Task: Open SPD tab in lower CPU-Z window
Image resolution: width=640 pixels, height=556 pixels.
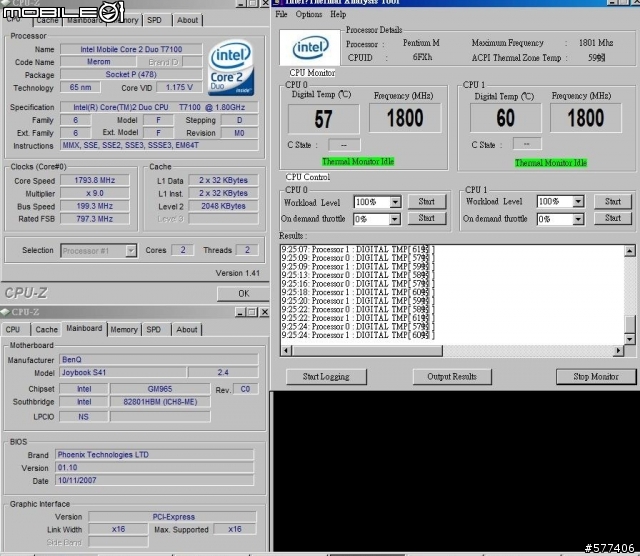Action: [x=153, y=329]
